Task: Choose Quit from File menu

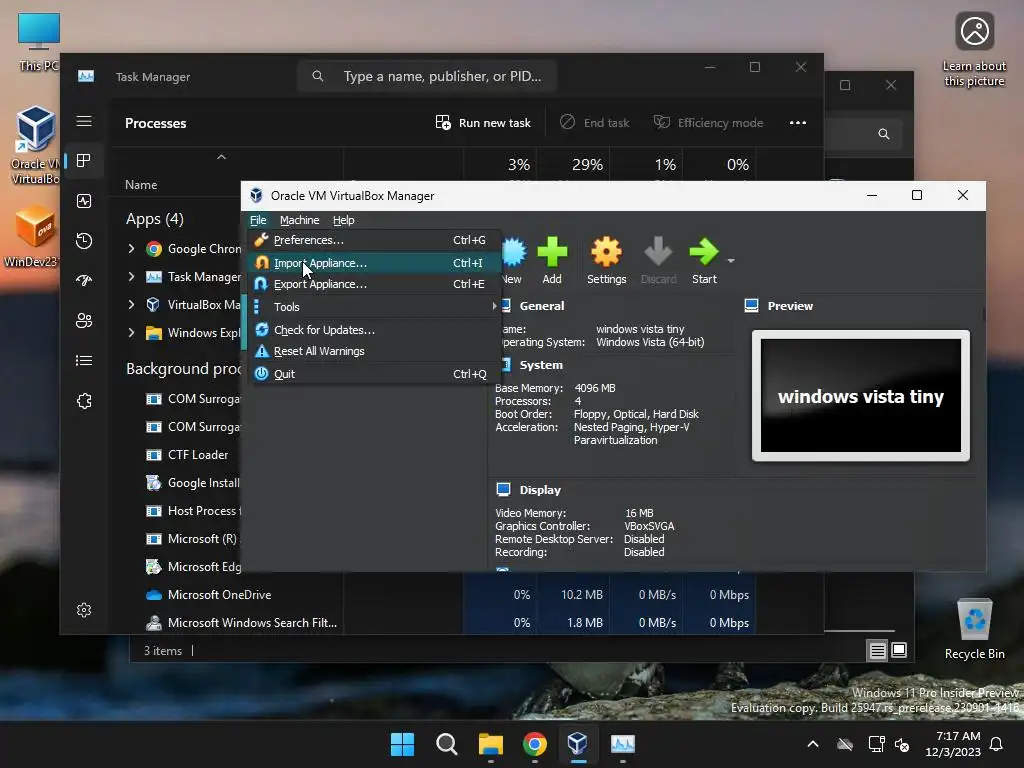Action: (374, 374)
